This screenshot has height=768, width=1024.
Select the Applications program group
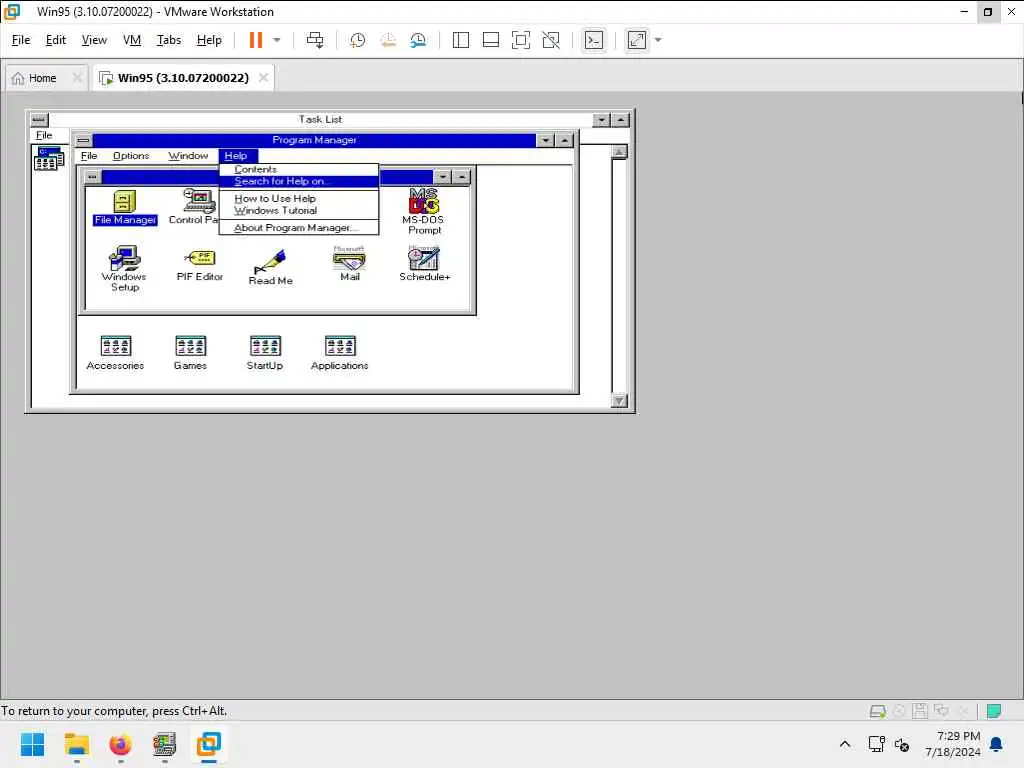(x=340, y=353)
